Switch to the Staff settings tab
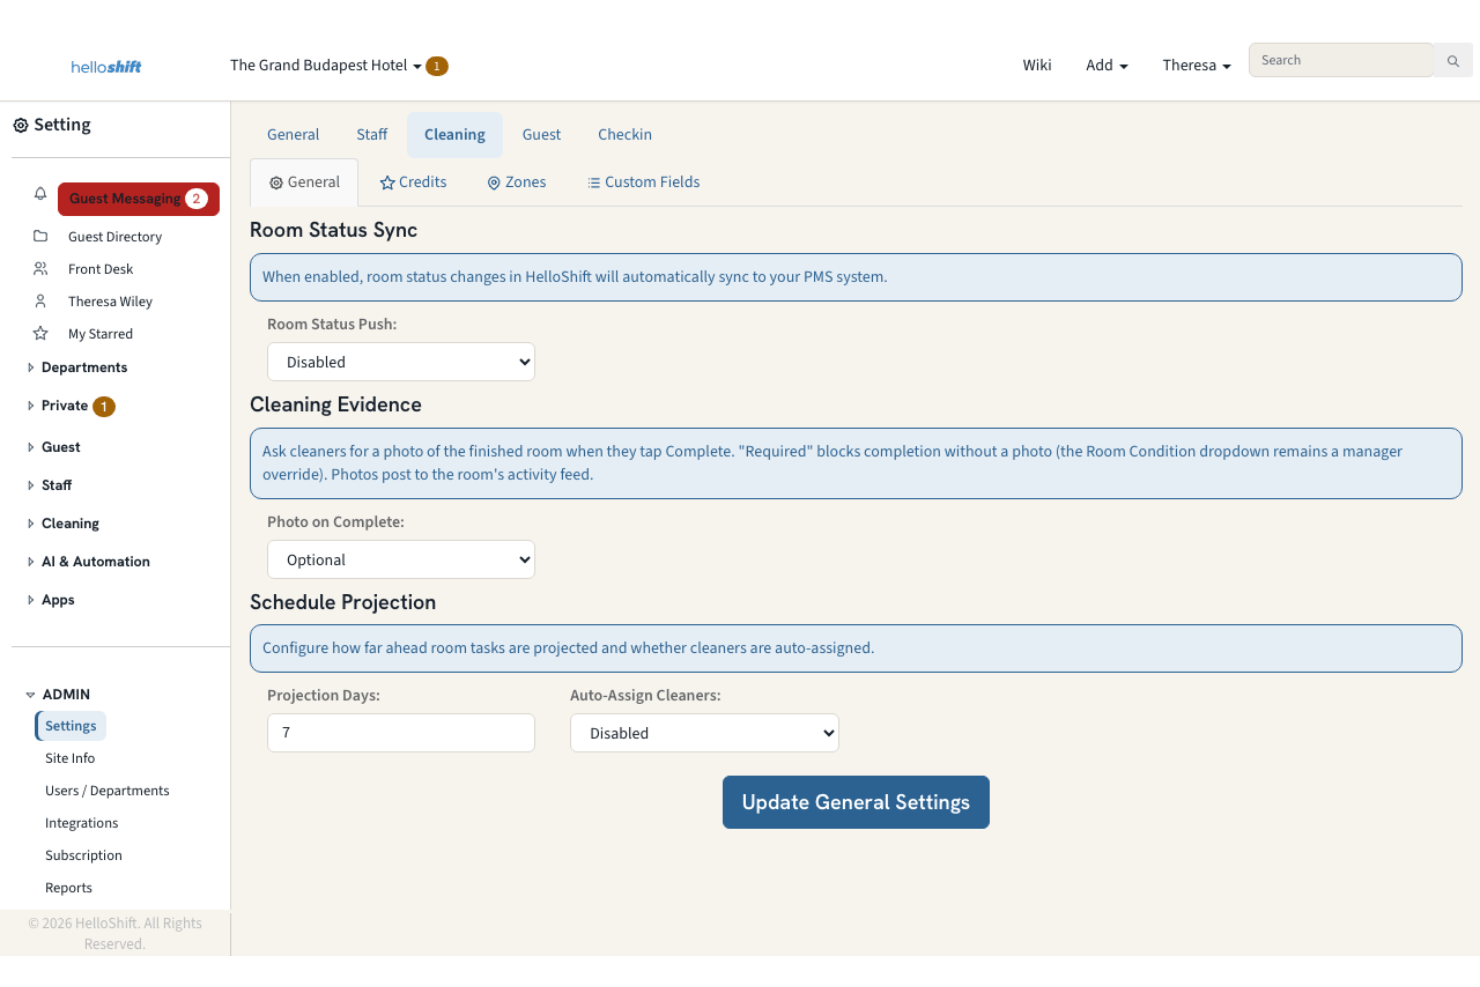 pos(372,135)
